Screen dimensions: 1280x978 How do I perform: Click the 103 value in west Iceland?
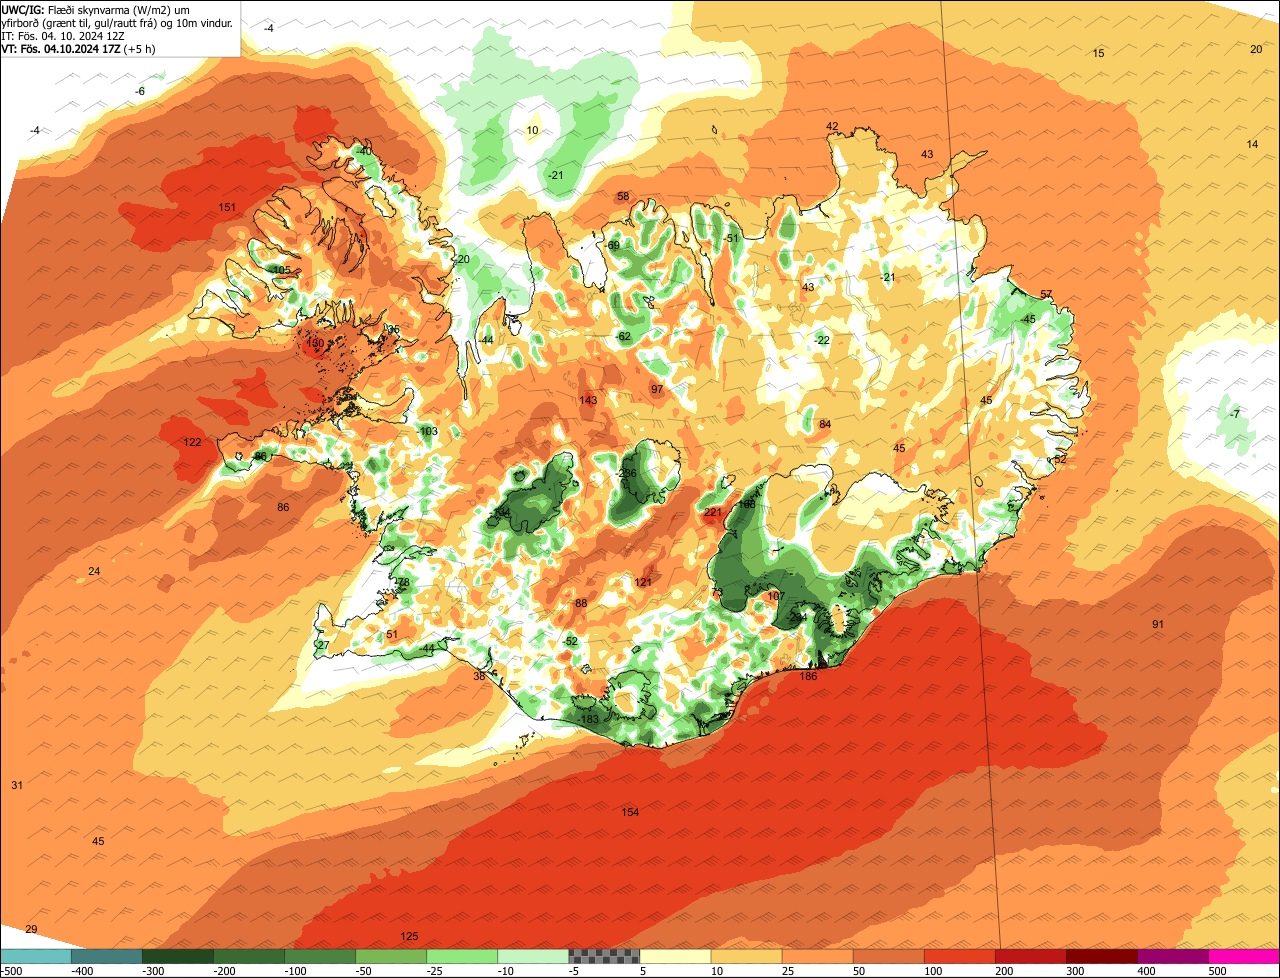(429, 431)
